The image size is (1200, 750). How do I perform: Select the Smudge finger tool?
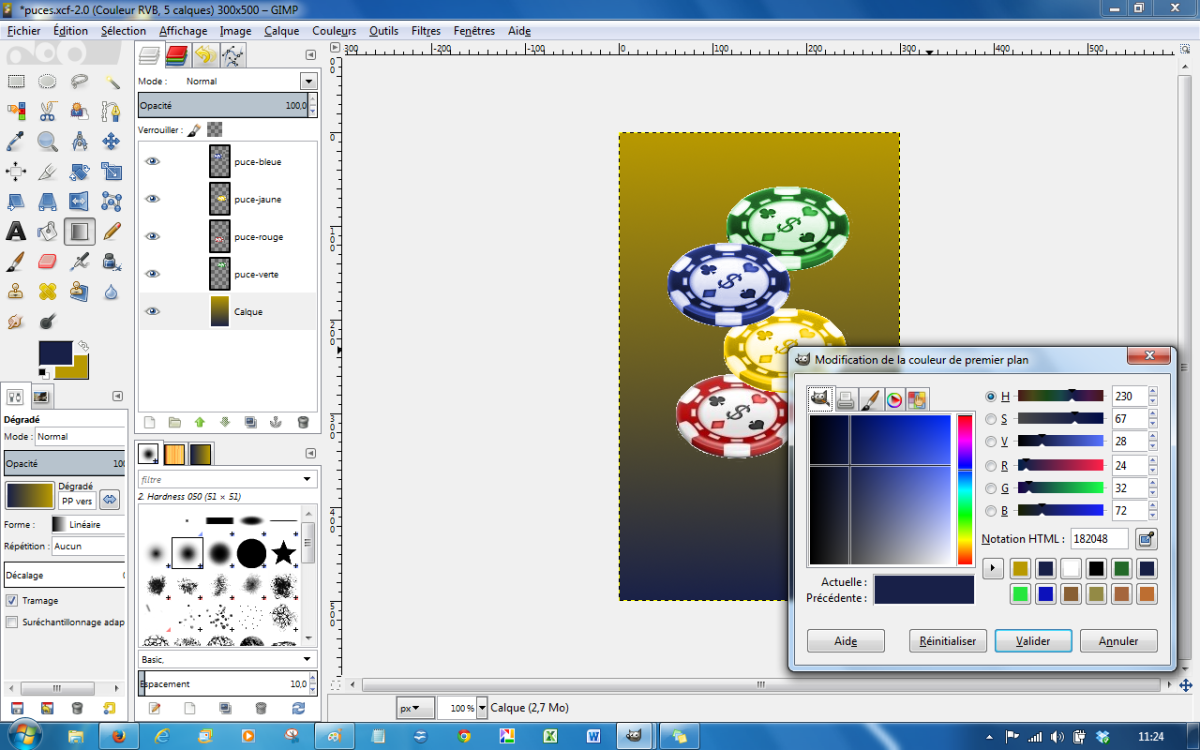click(x=16, y=322)
